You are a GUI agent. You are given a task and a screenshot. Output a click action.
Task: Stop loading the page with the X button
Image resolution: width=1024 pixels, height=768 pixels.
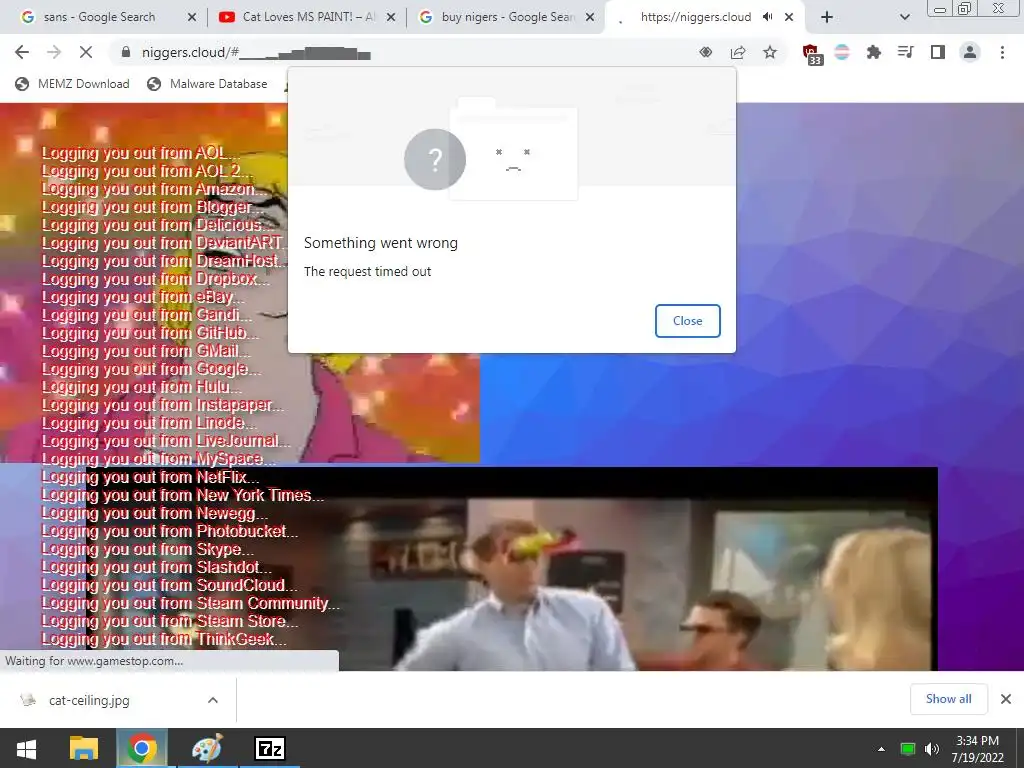(86, 52)
